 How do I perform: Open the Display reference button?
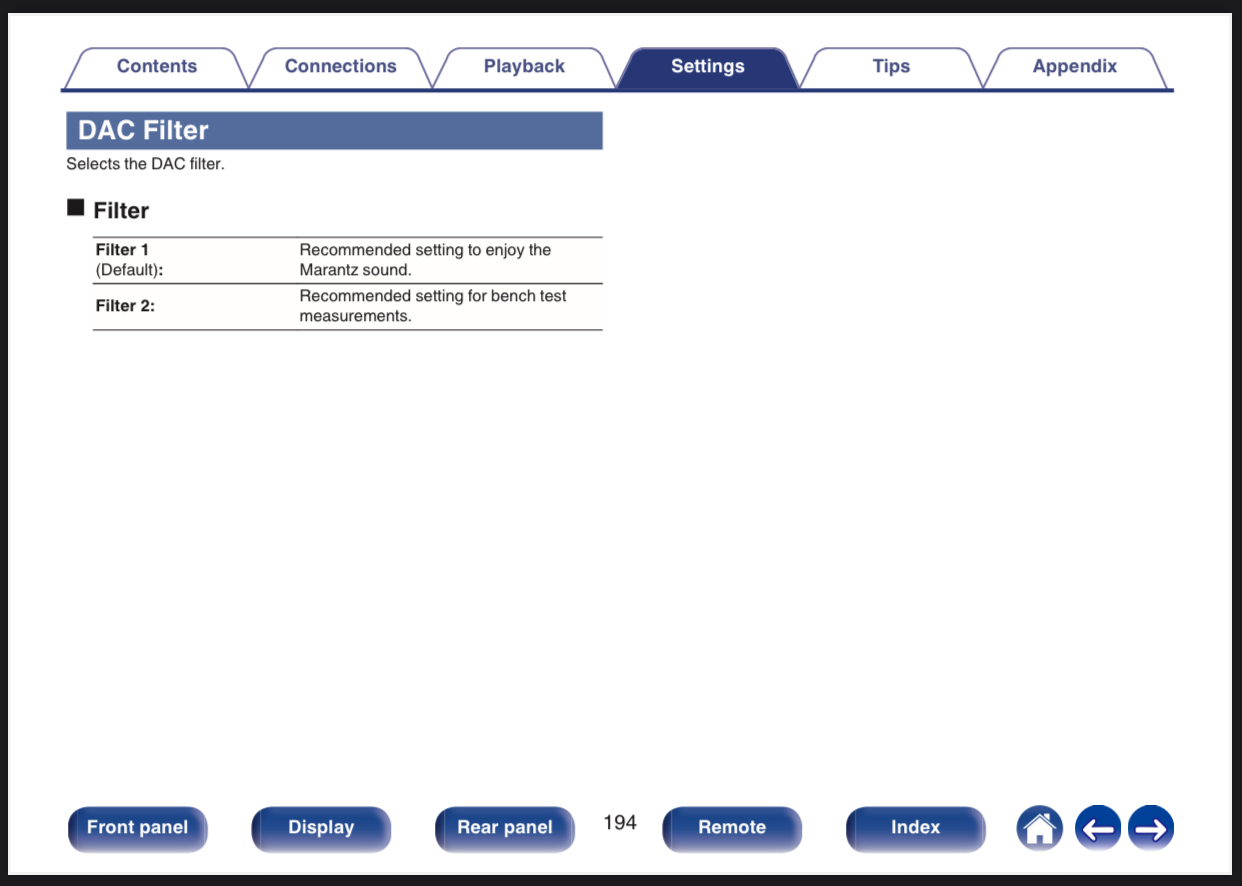click(321, 828)
